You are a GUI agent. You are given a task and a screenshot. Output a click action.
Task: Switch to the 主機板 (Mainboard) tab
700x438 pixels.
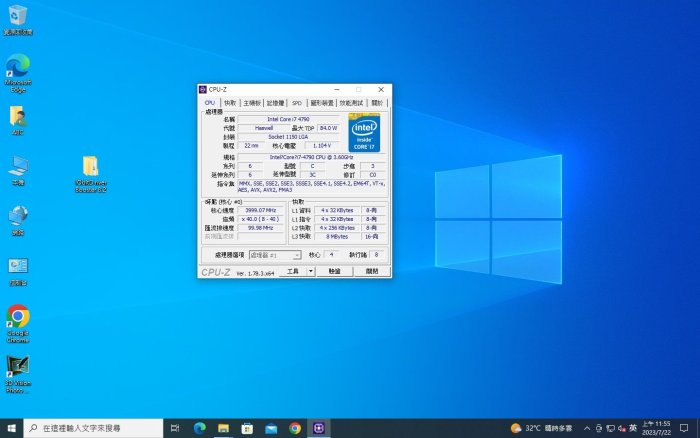point(252,103)
